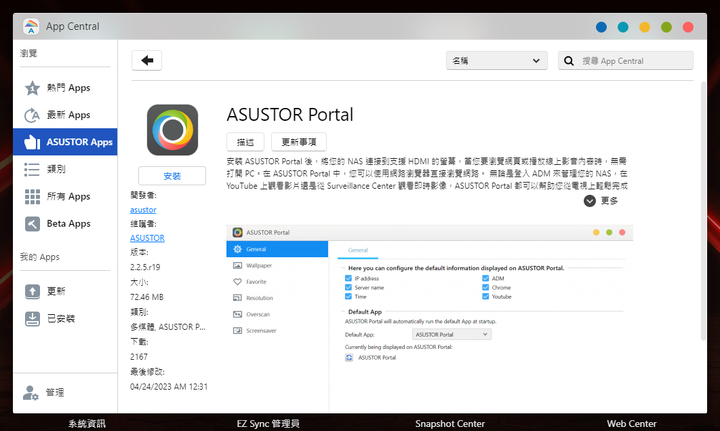Click the search magnifier icon
The width and height of the screenshot is (720, 431).
pos(568,61)
